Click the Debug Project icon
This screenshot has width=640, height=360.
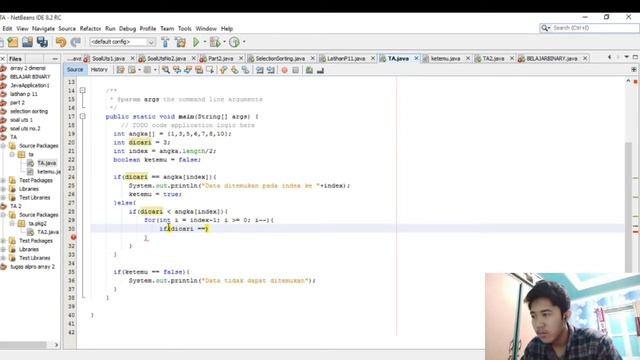click(x=215, y=42)
